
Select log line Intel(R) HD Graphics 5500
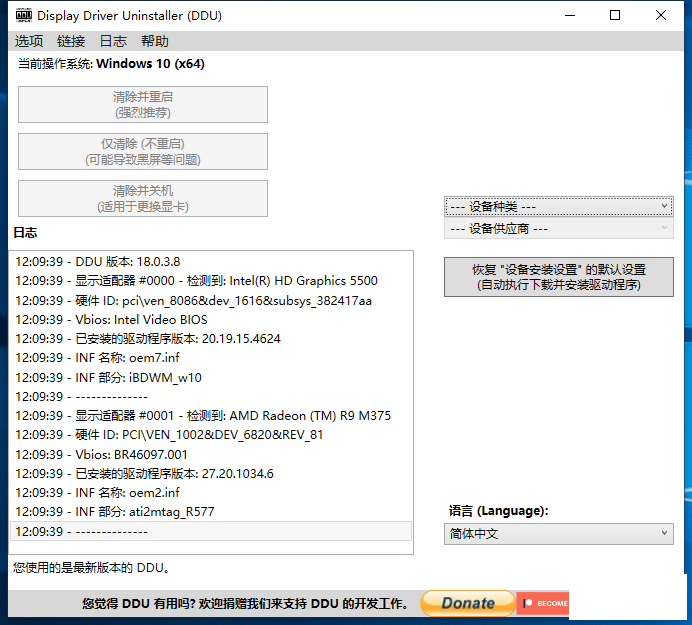tap(211, 281)
